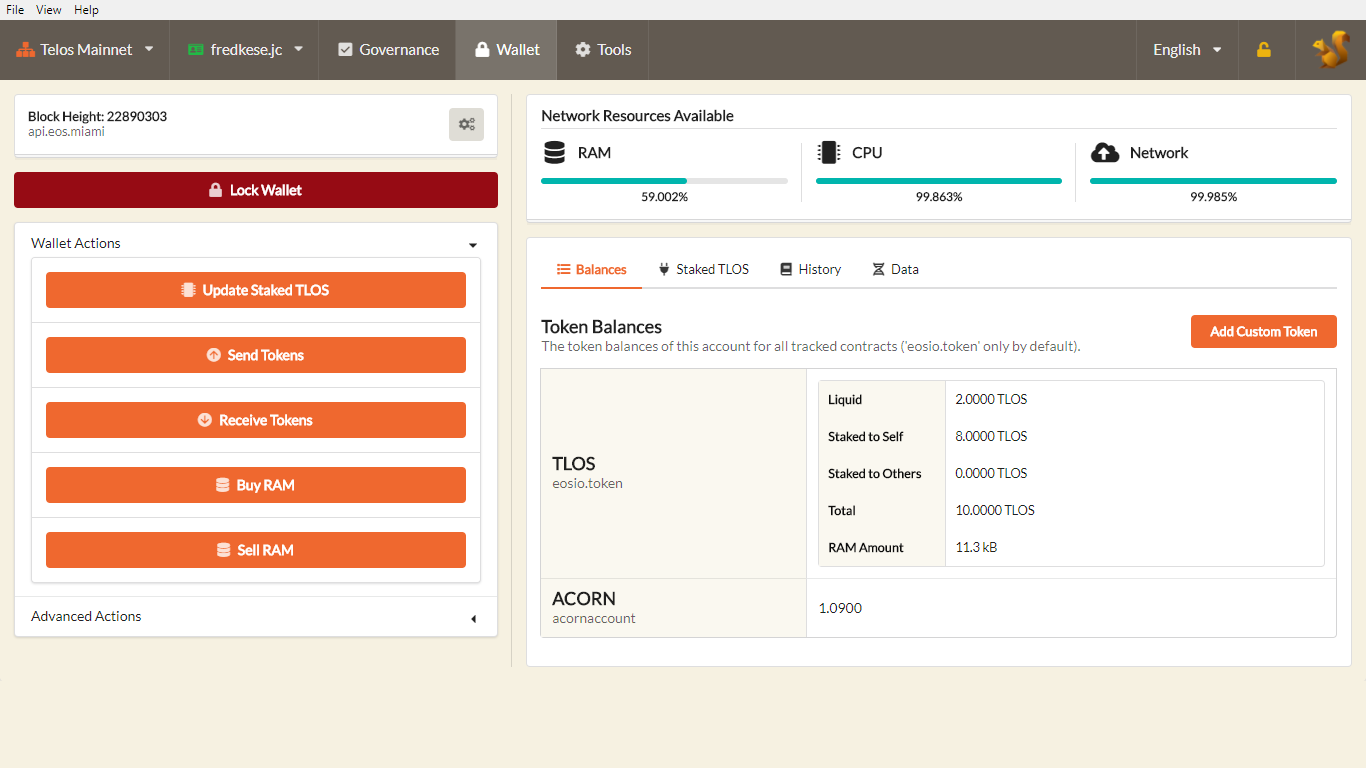This screenshot has width=1366, height=768.
Task: Click the Network usage progress bar
Action: tap(1213, 181)
